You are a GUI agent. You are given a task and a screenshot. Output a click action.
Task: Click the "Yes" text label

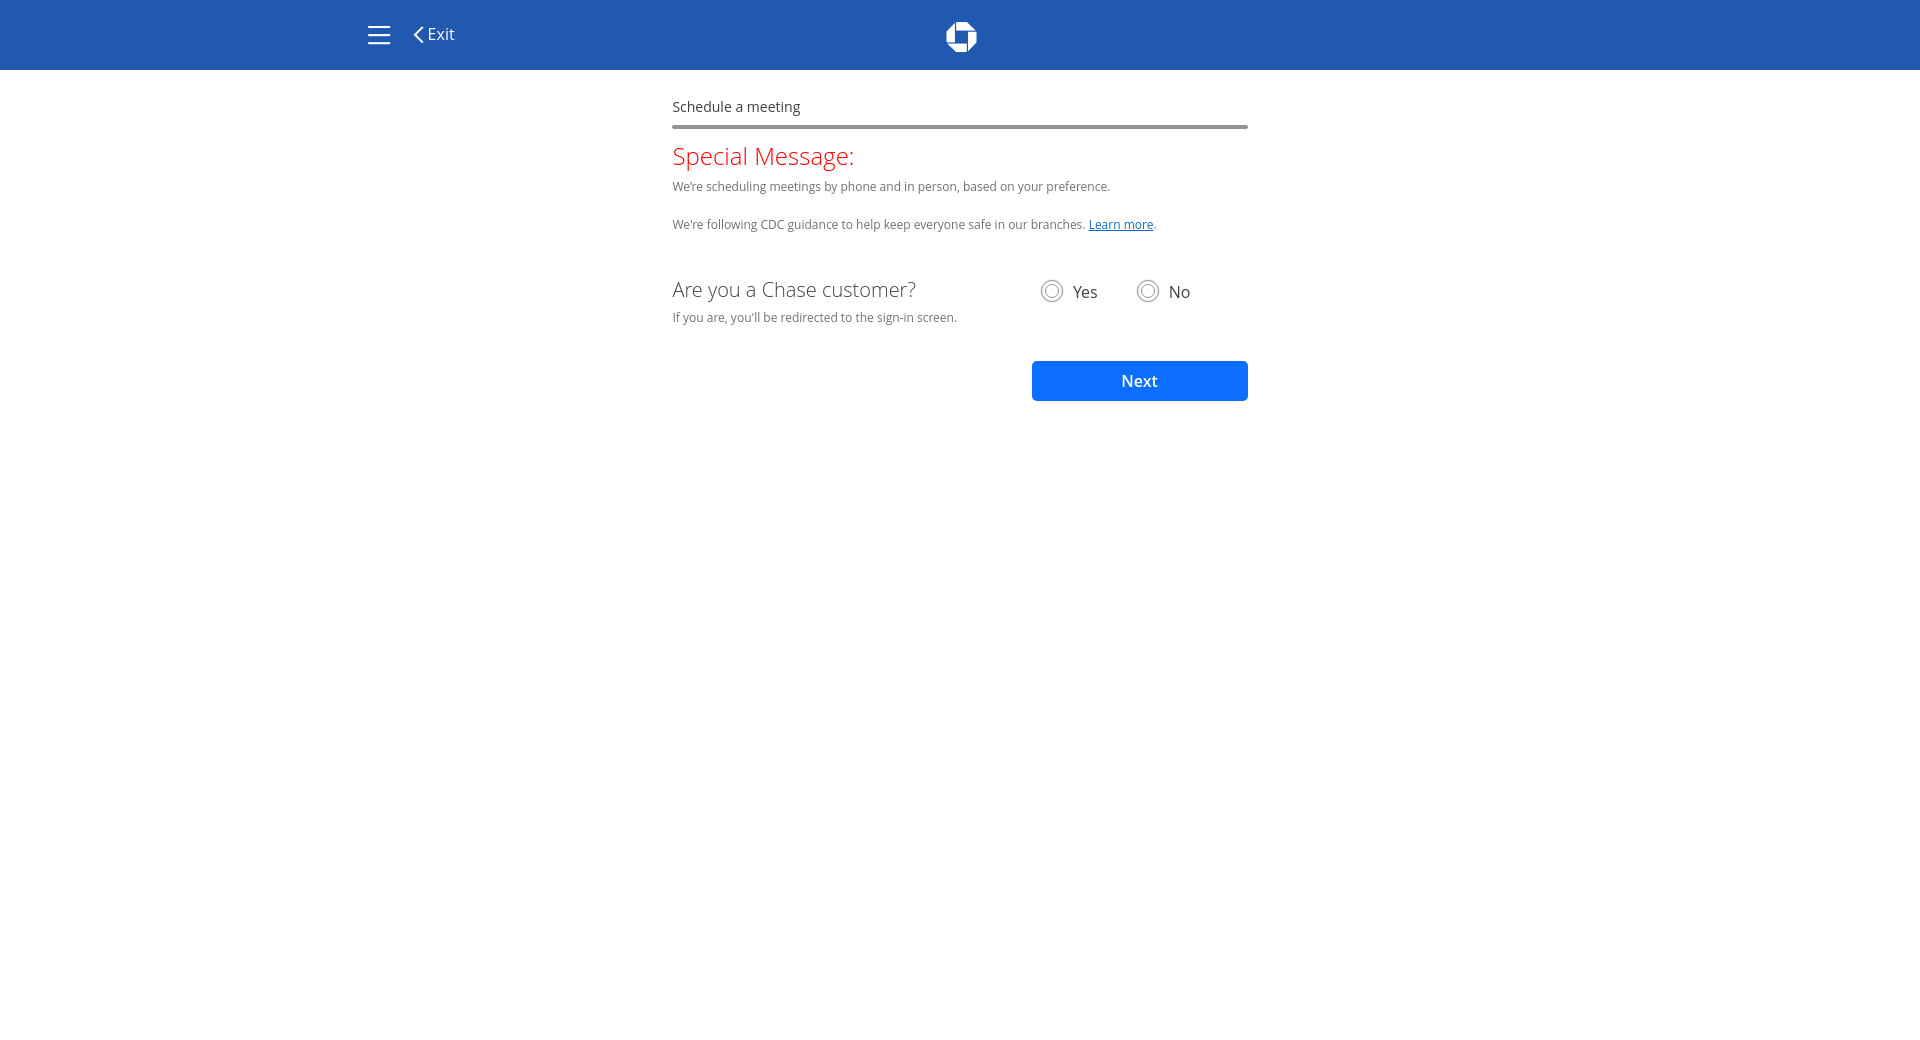tap(1085, 292)
